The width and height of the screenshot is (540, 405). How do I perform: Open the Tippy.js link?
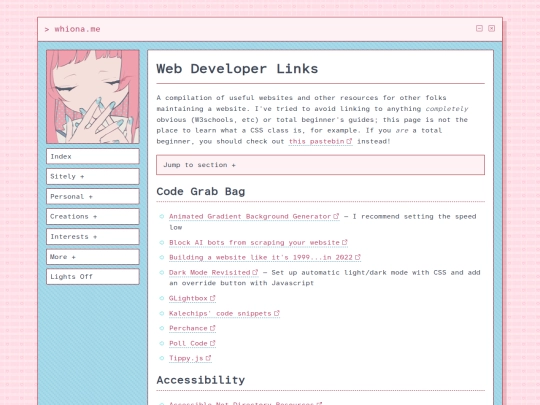(190, 358)
